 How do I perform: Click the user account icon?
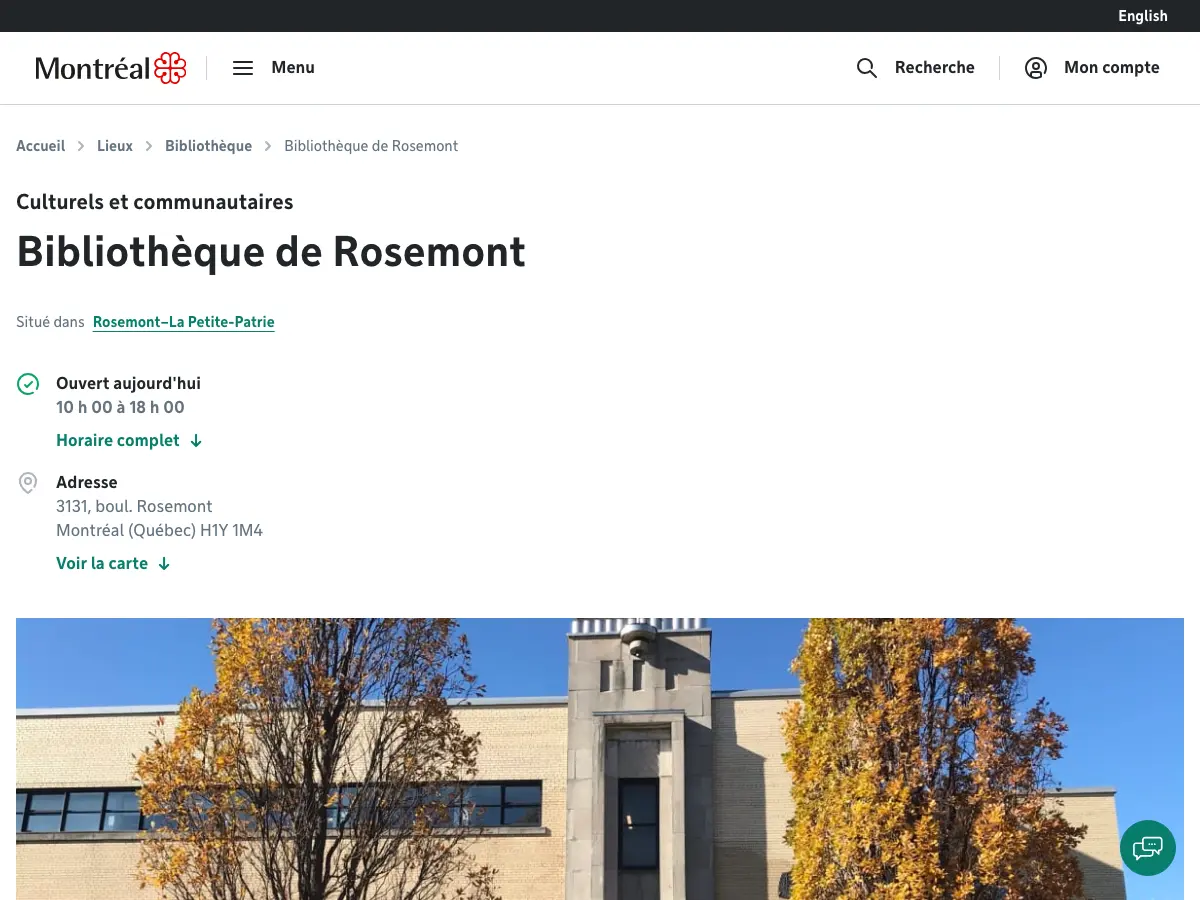point(1036,68)
